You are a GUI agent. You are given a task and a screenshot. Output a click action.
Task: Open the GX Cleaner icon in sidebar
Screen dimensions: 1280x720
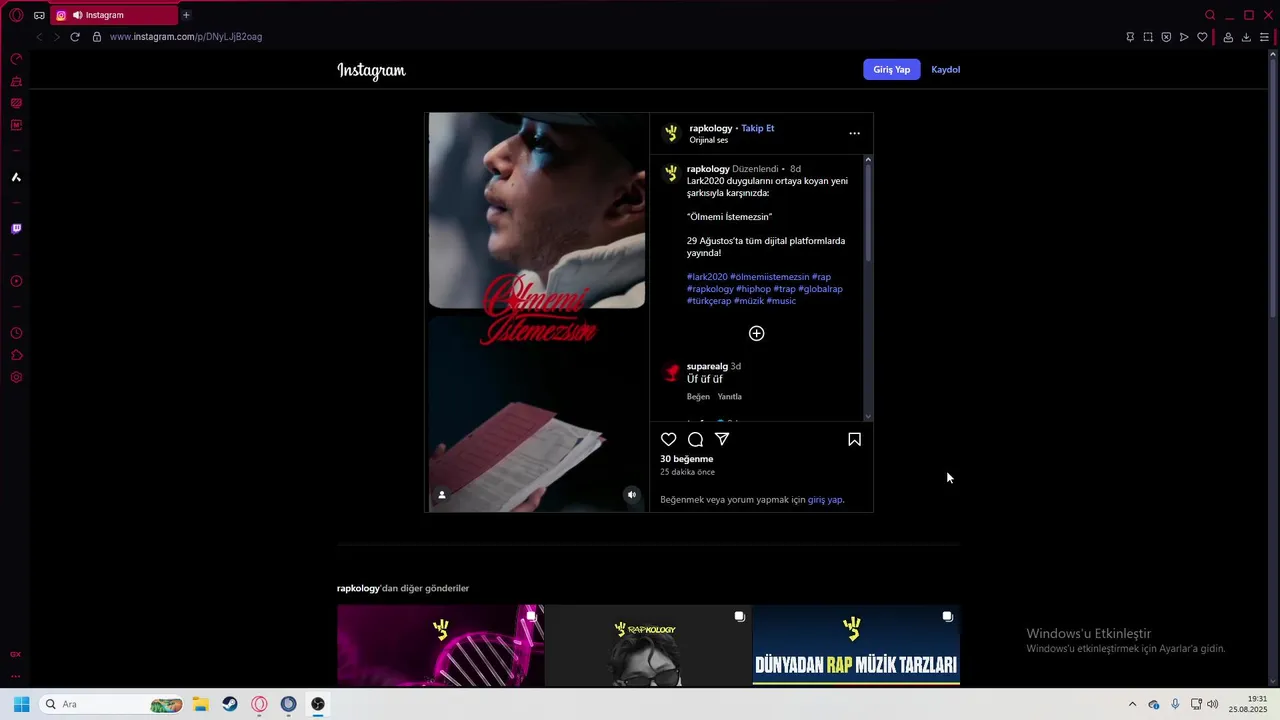pos(16,81)
